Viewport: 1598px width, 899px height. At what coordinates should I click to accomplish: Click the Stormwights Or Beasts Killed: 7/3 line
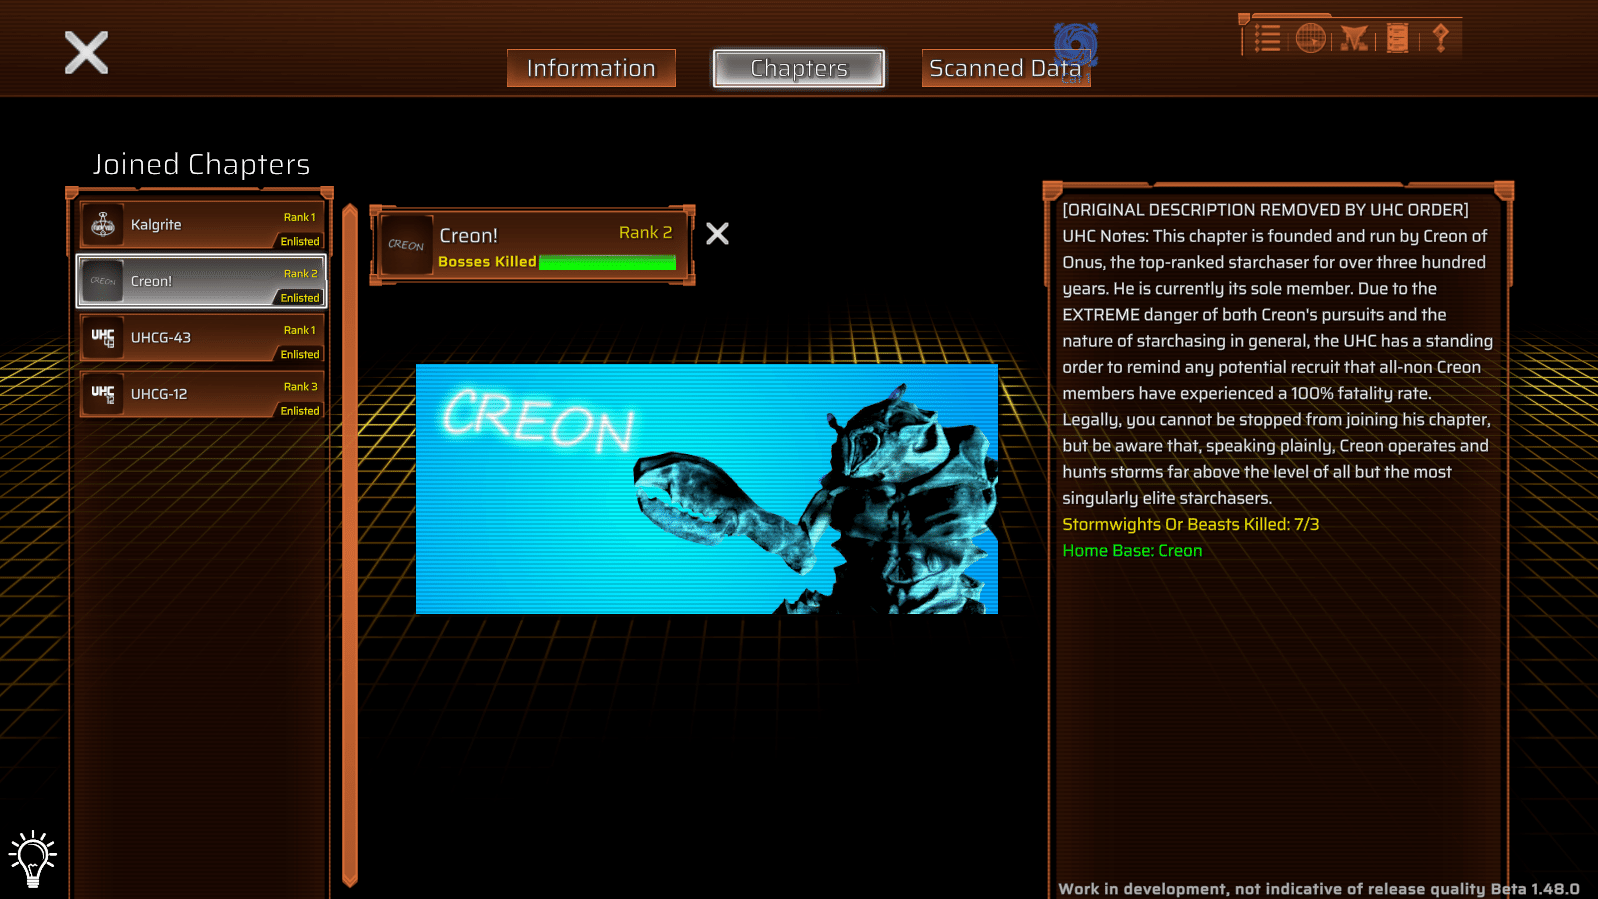(1190, 524)
